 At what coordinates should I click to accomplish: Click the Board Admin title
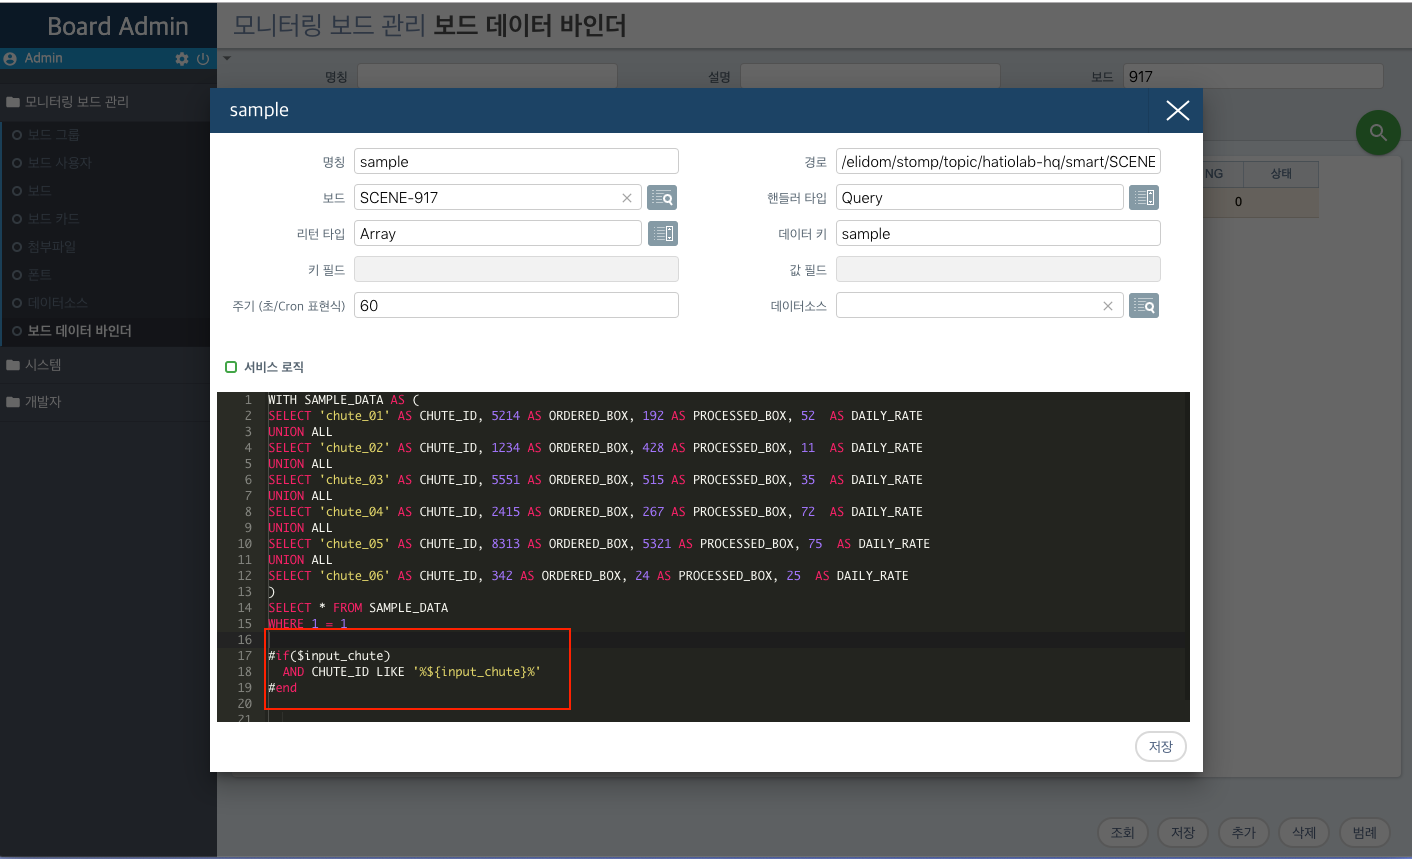click(118, 27)
